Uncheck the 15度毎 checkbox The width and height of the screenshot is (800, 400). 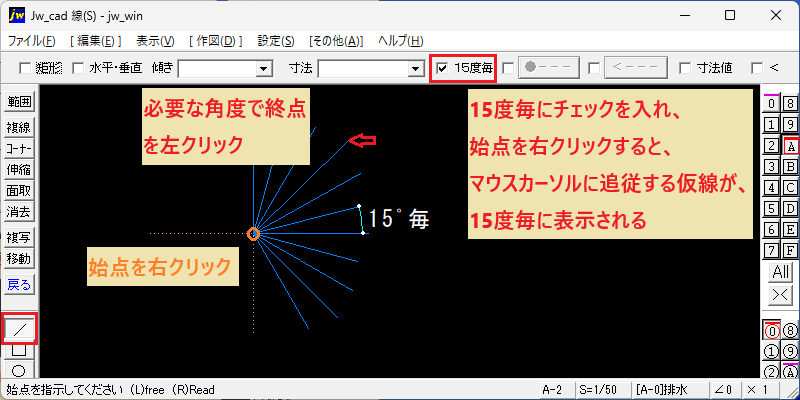pos(443,68)
